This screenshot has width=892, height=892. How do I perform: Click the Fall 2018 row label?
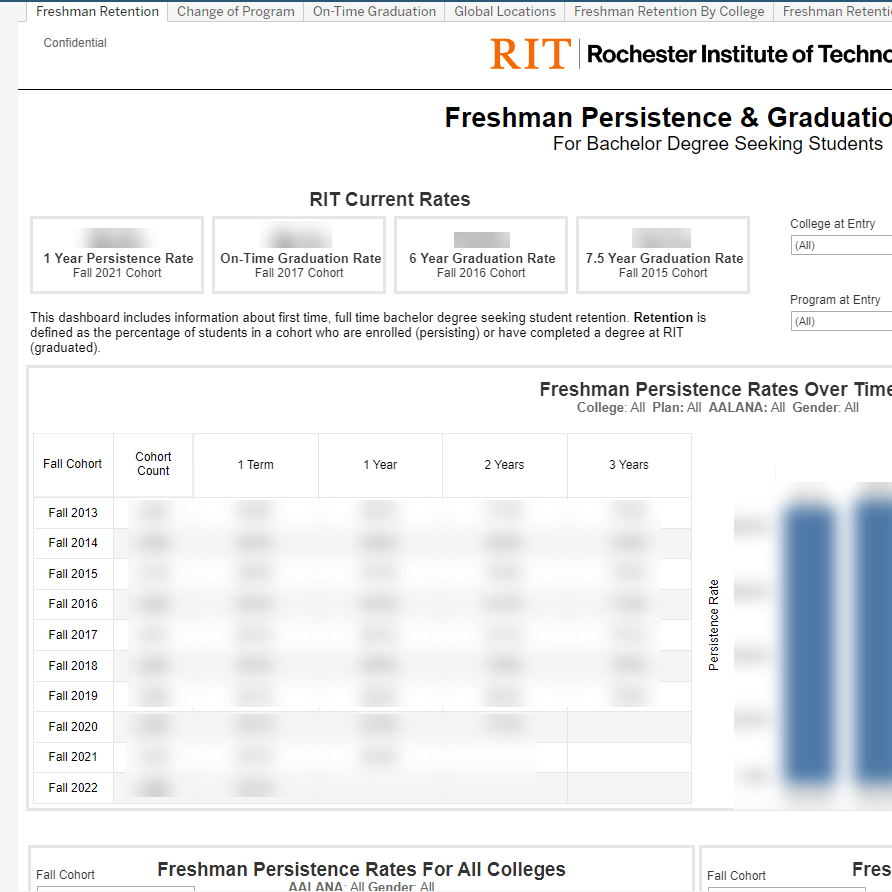point(73,666)
